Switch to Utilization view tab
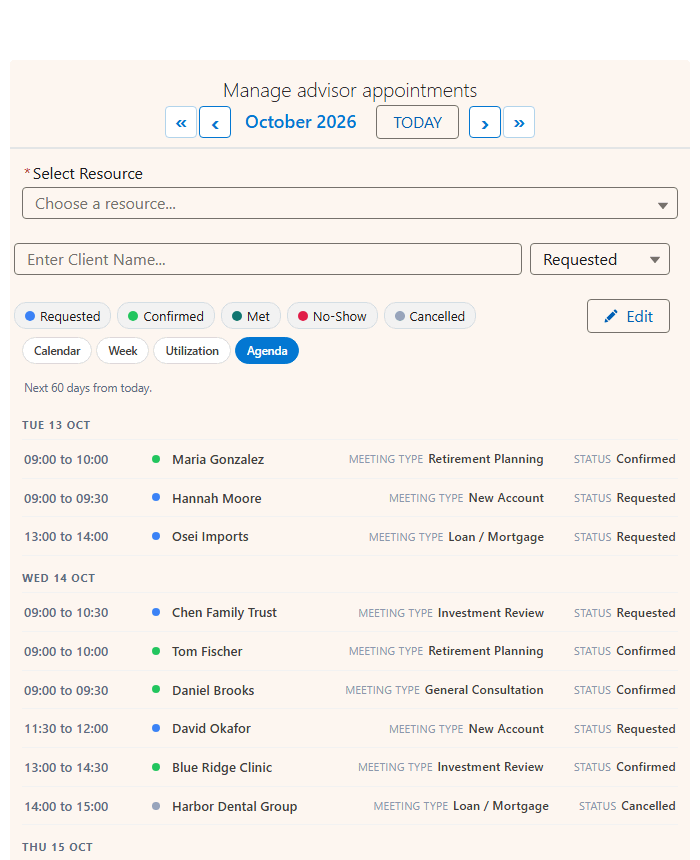700x860 pixels. [192, 351]
